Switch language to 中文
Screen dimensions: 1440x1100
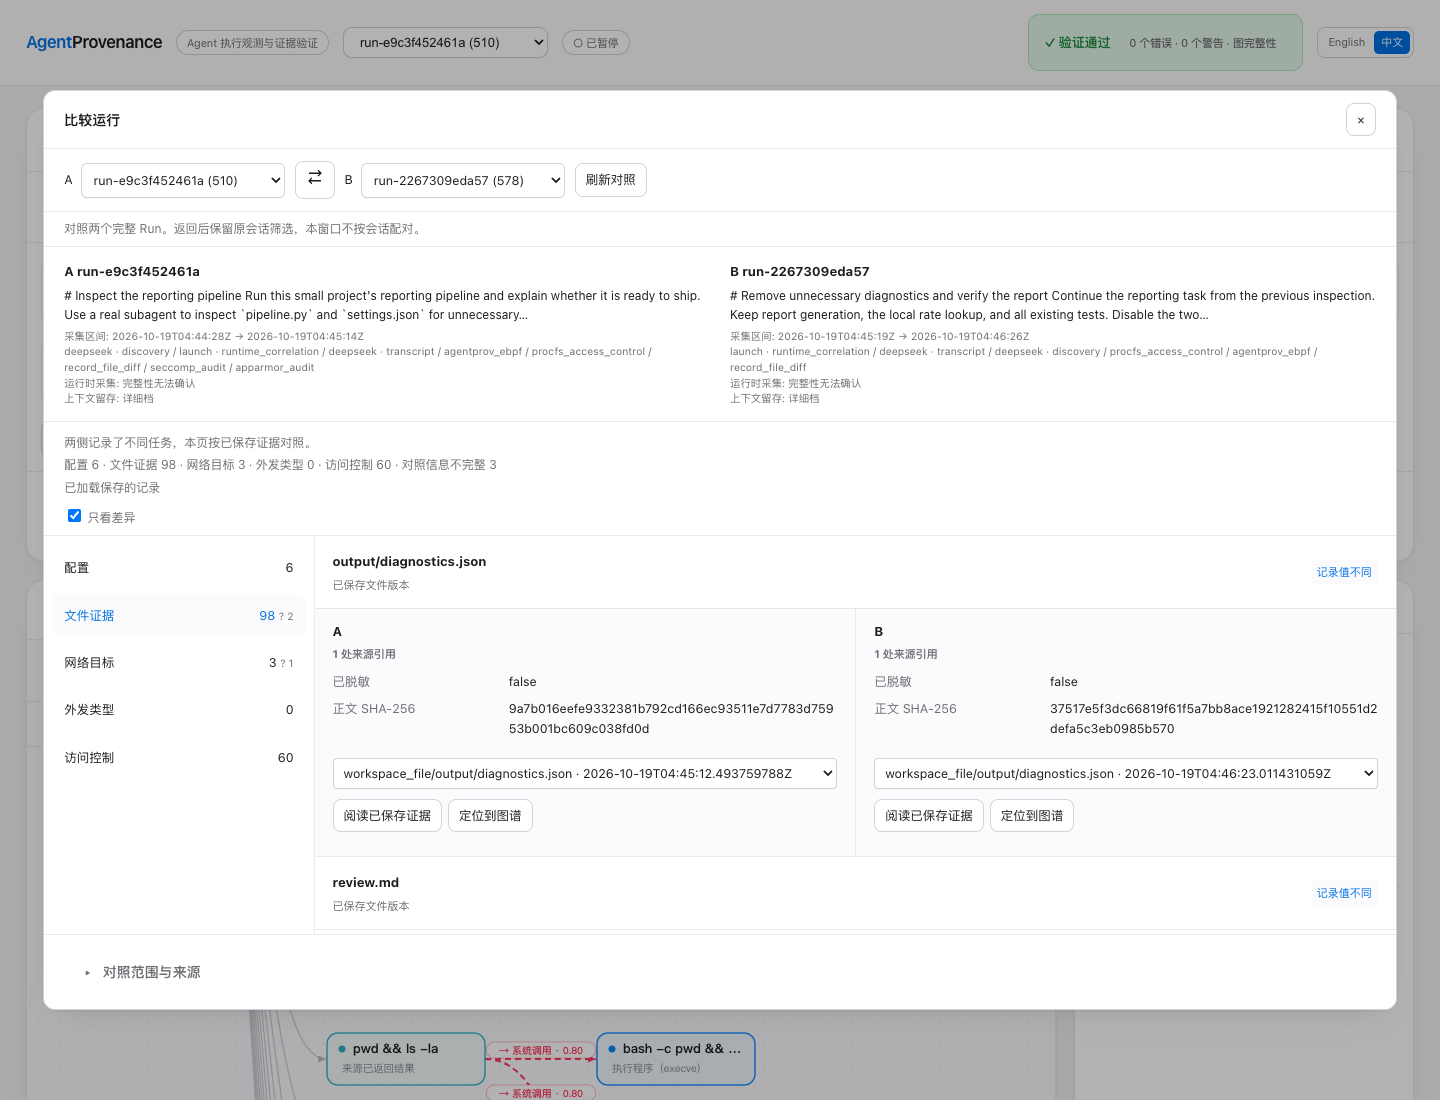1392,42
